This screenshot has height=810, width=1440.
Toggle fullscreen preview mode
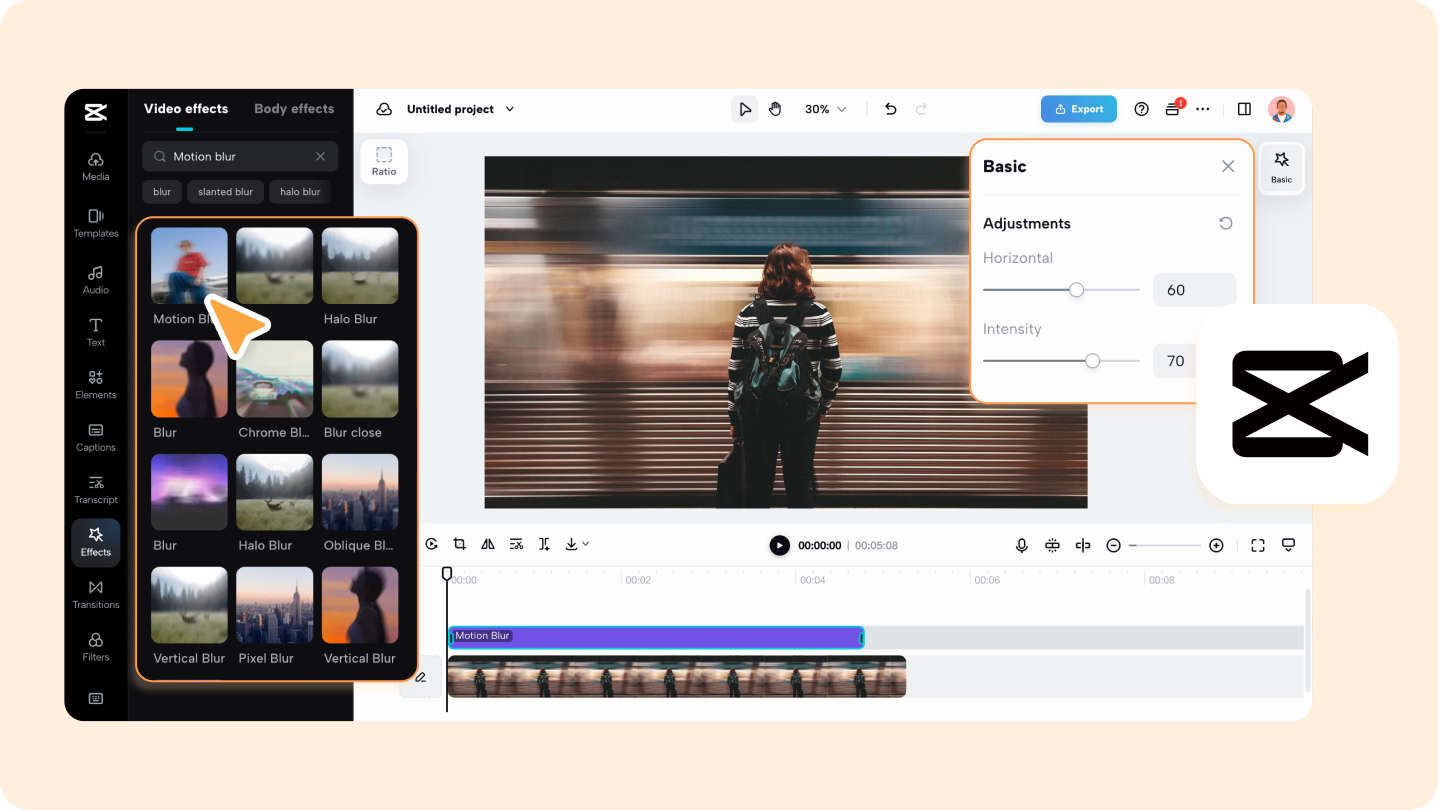click(1257, 545)
